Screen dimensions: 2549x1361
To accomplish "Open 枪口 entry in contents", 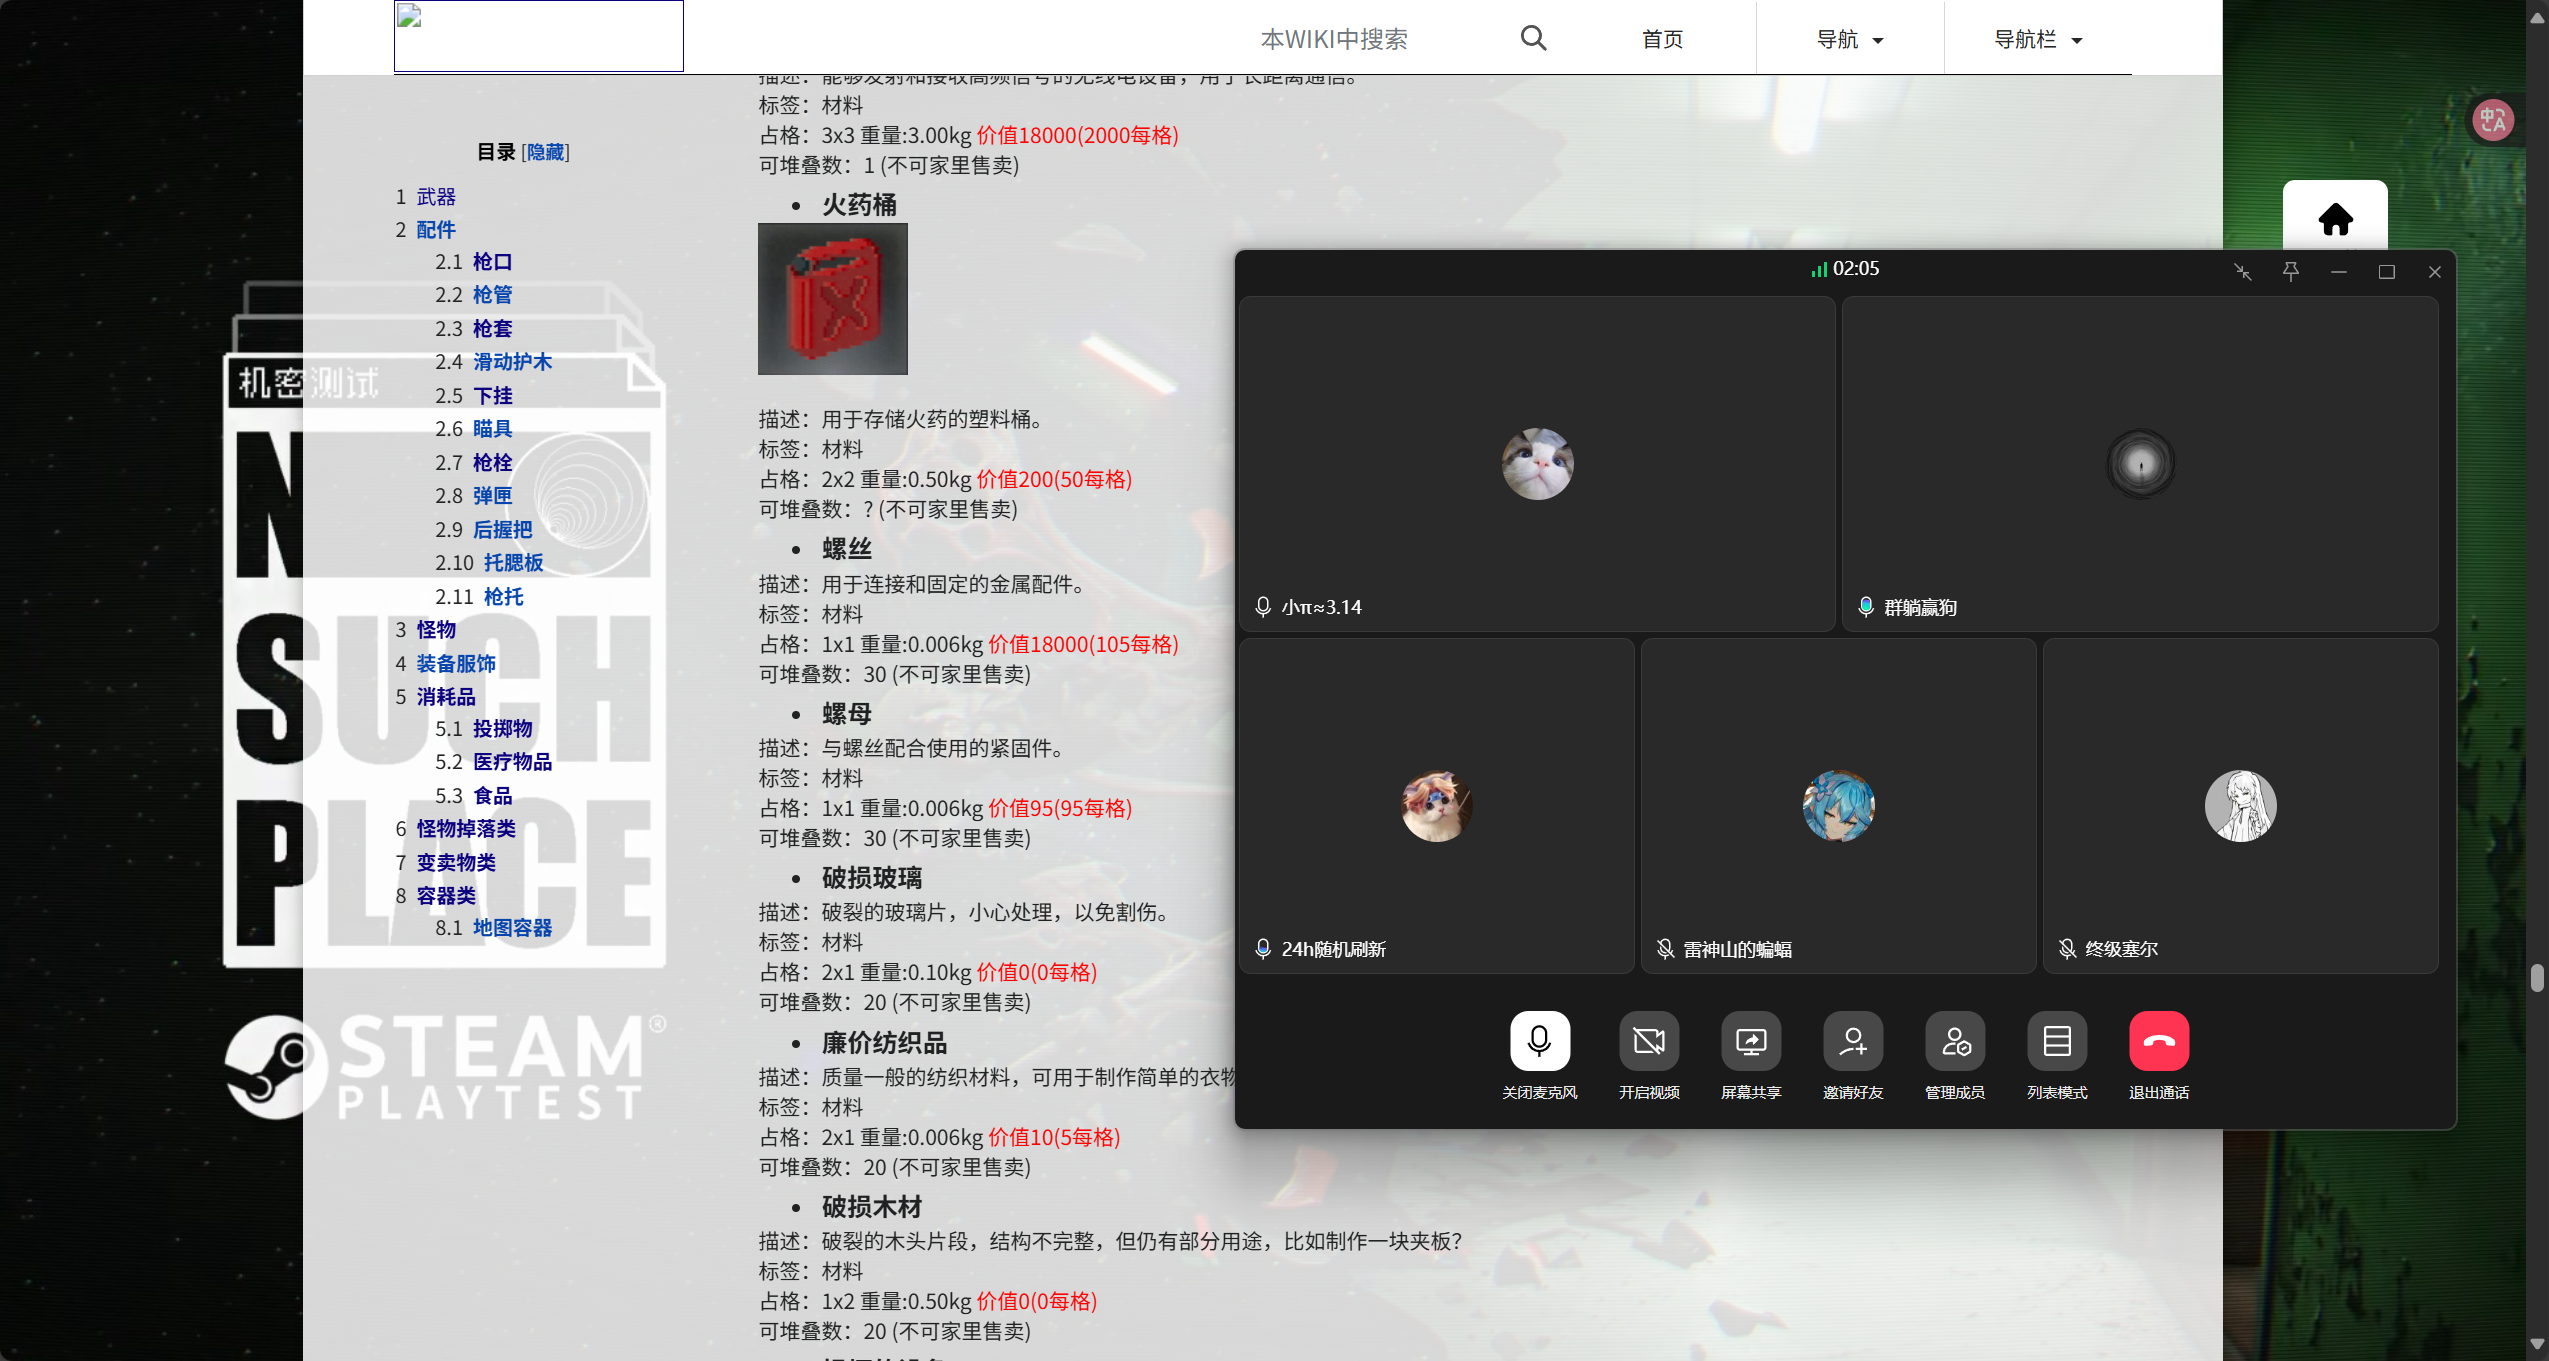I will pos(493,262).
